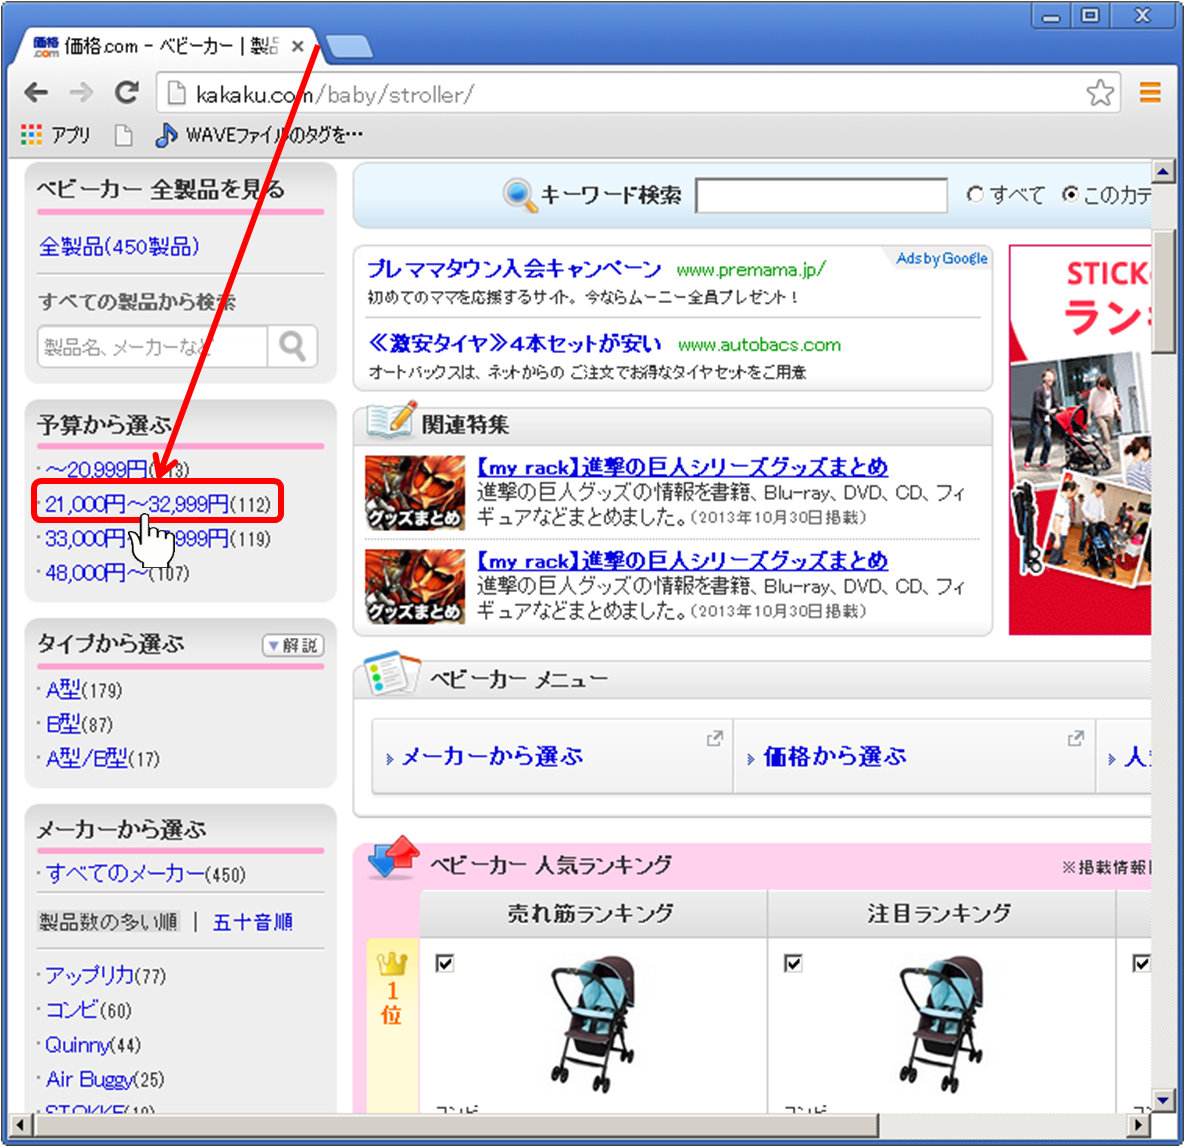Image resolution: width=1185 pixels, height=1147 pixels.
Task: Toggle checkbox in 注目ランキング column
Action: 793,963
